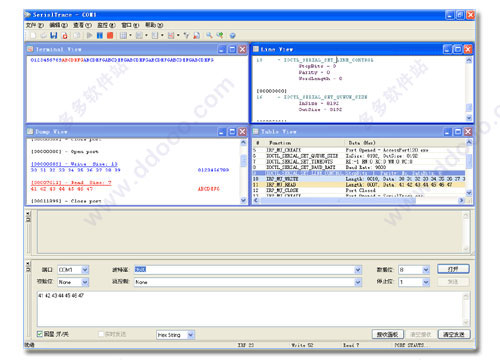This screenshot has height=360, width=500.
Task: Open the 文件 (File) menu
Action: (35, 25)
